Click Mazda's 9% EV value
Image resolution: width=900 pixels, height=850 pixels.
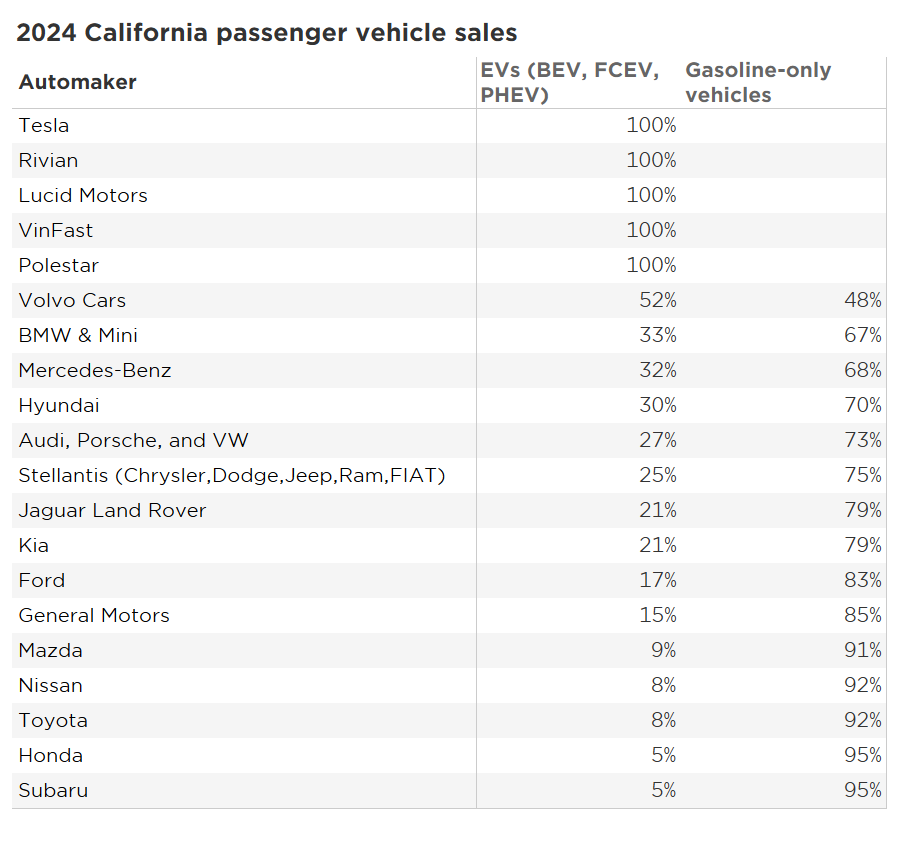coord(663,650)
